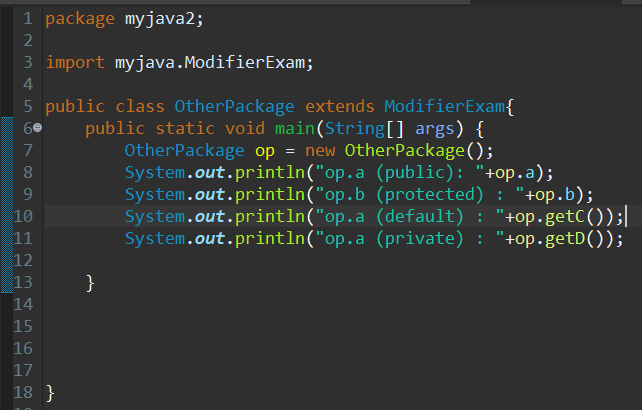Collapse the main method fold marker on line 6
The image size is (642, 410).
click(x=37, y=128)
